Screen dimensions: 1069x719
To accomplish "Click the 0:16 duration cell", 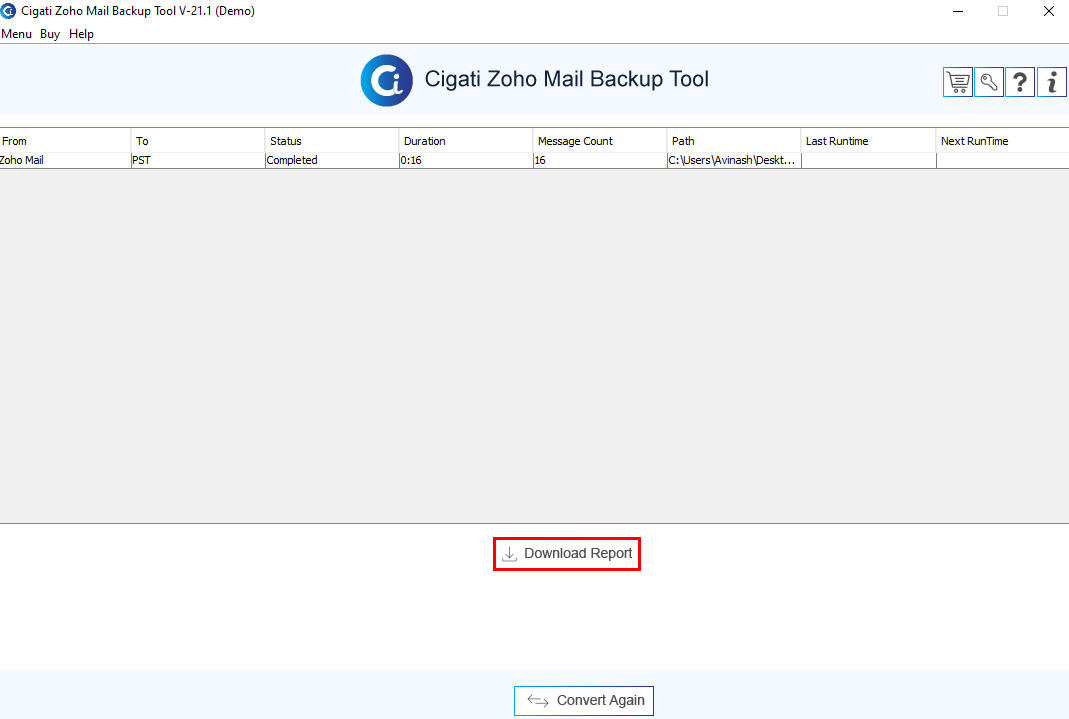I will pyautogui.click(x=466, y=160).
